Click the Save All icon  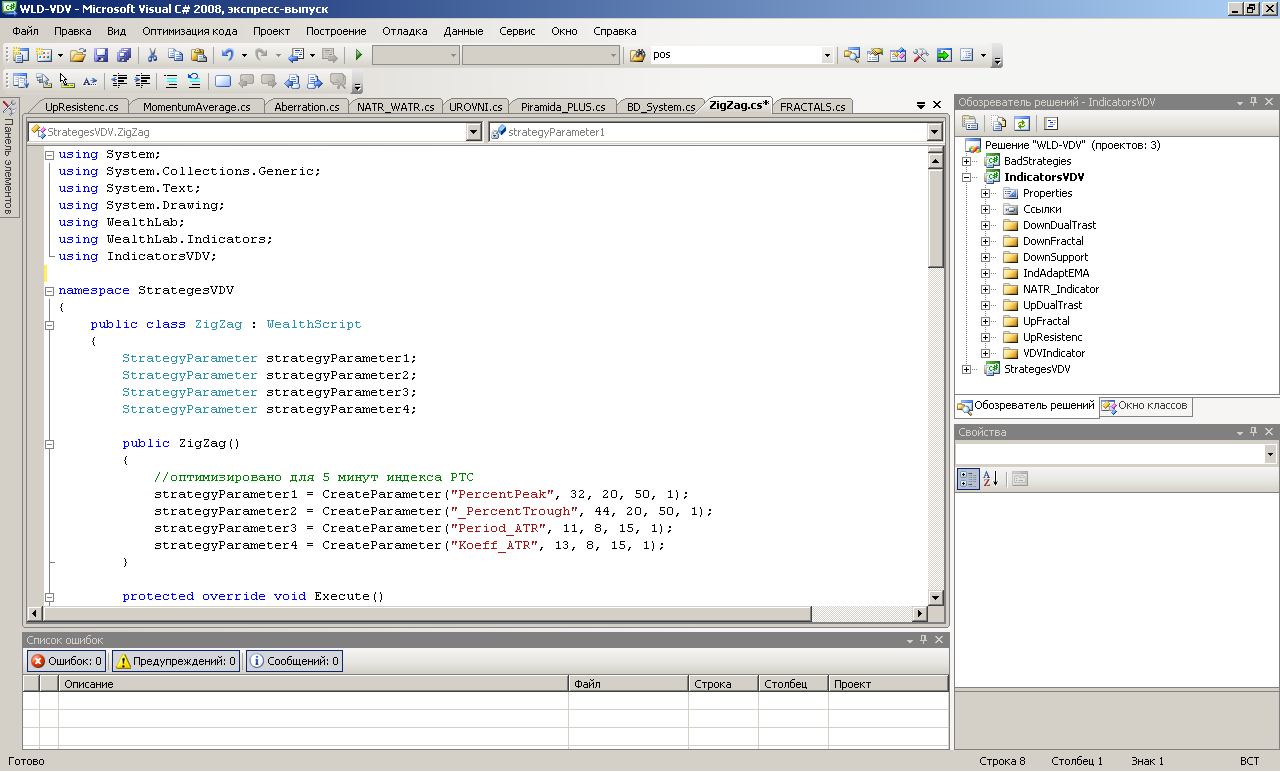pyautogui.click(x=123, y=55)
